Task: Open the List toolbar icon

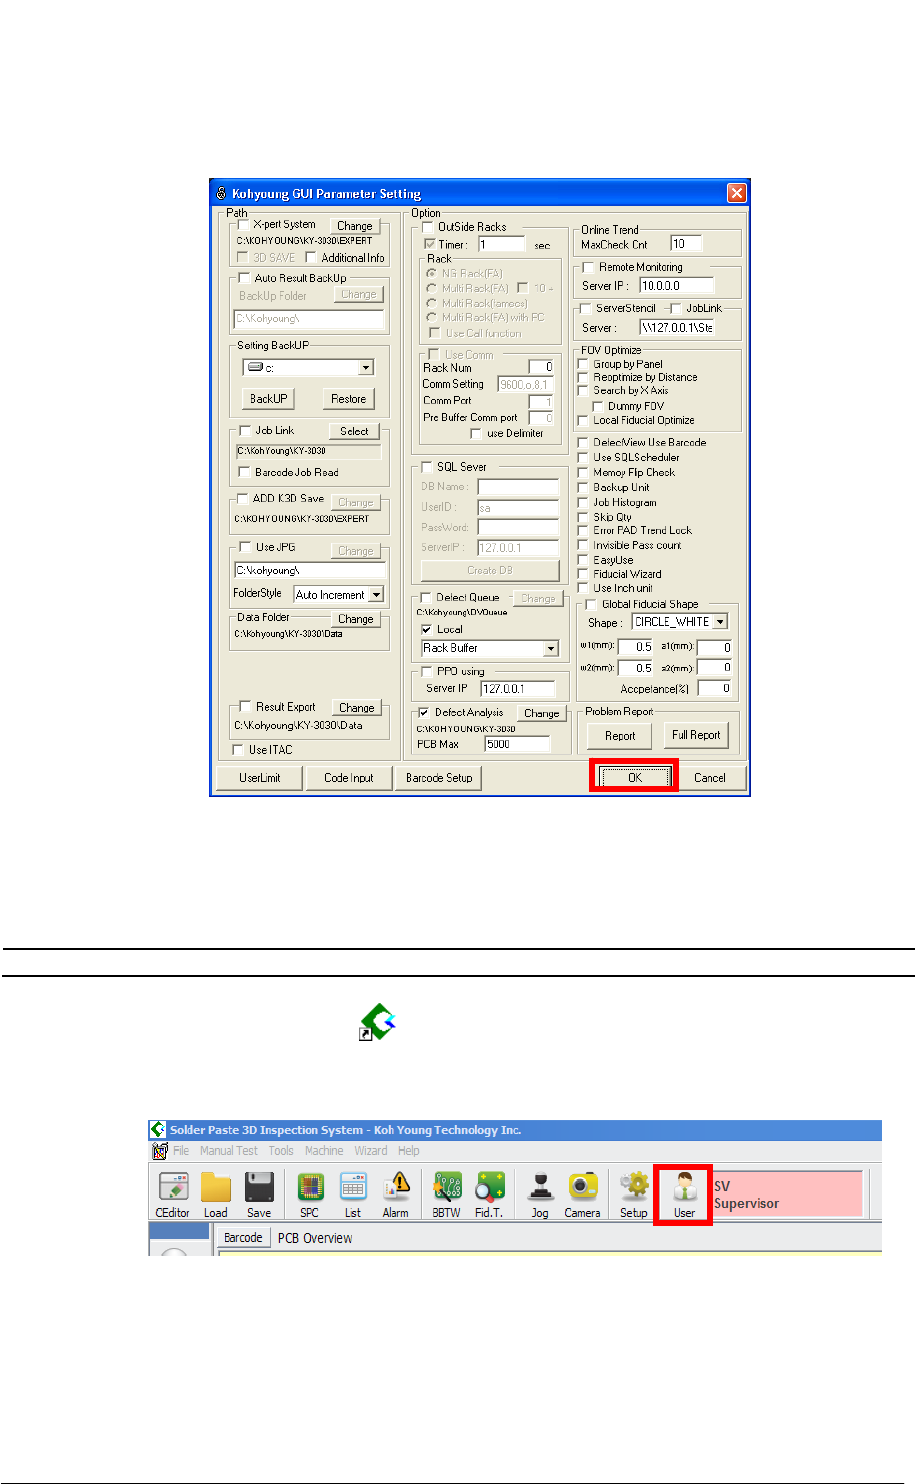Action: (x=353, y=1195)
